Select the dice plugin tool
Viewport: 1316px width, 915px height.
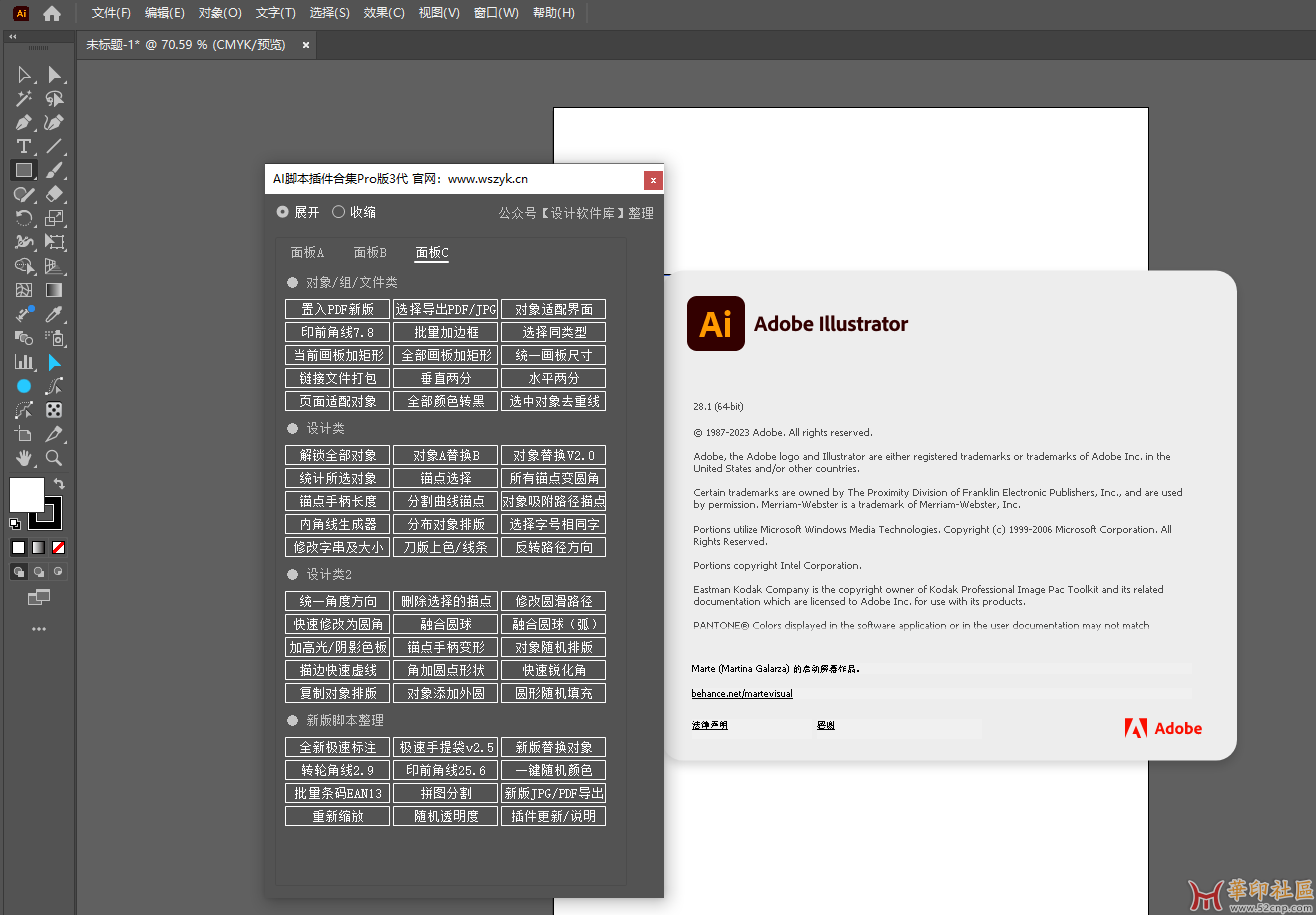pyautogui.click(x=54, y=410)
